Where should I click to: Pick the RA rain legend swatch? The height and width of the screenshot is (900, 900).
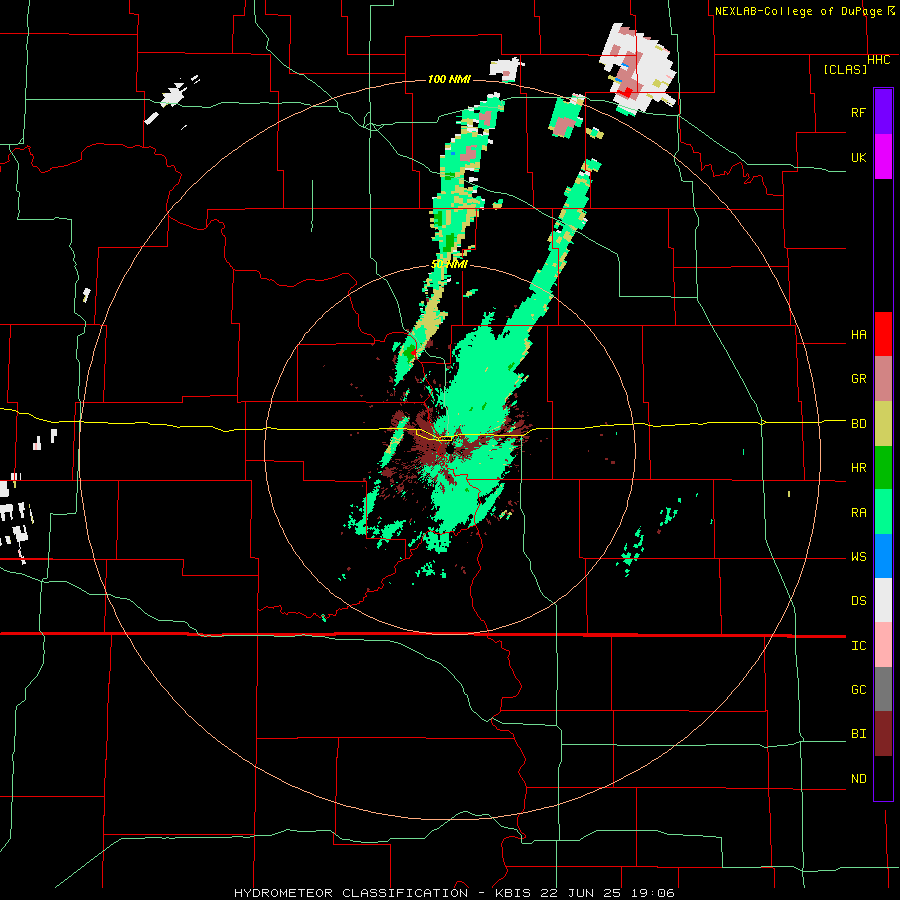pyautogui.click(x=883, y=512)
